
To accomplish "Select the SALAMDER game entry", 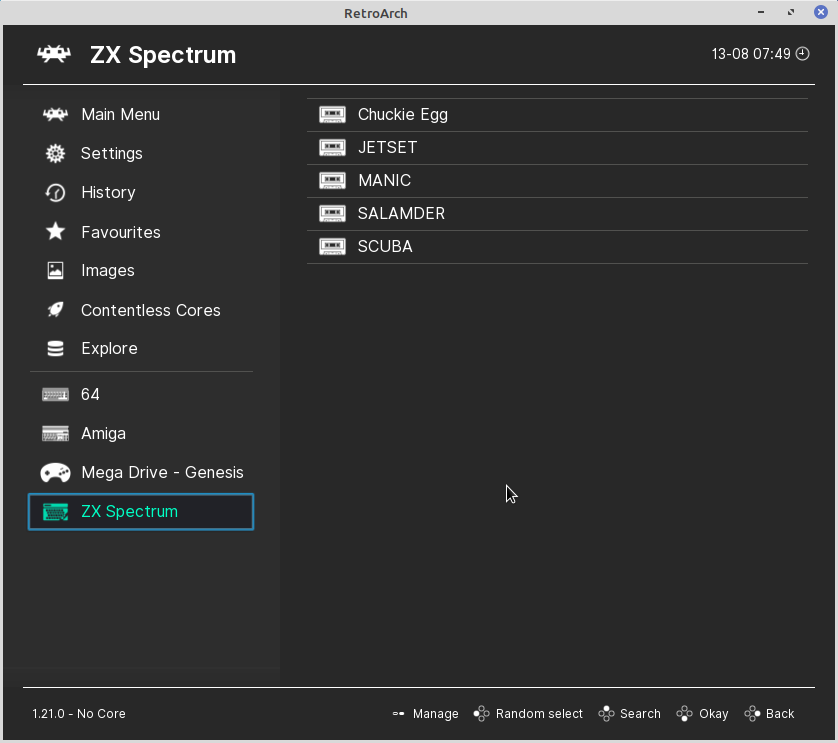I will 402,213.
